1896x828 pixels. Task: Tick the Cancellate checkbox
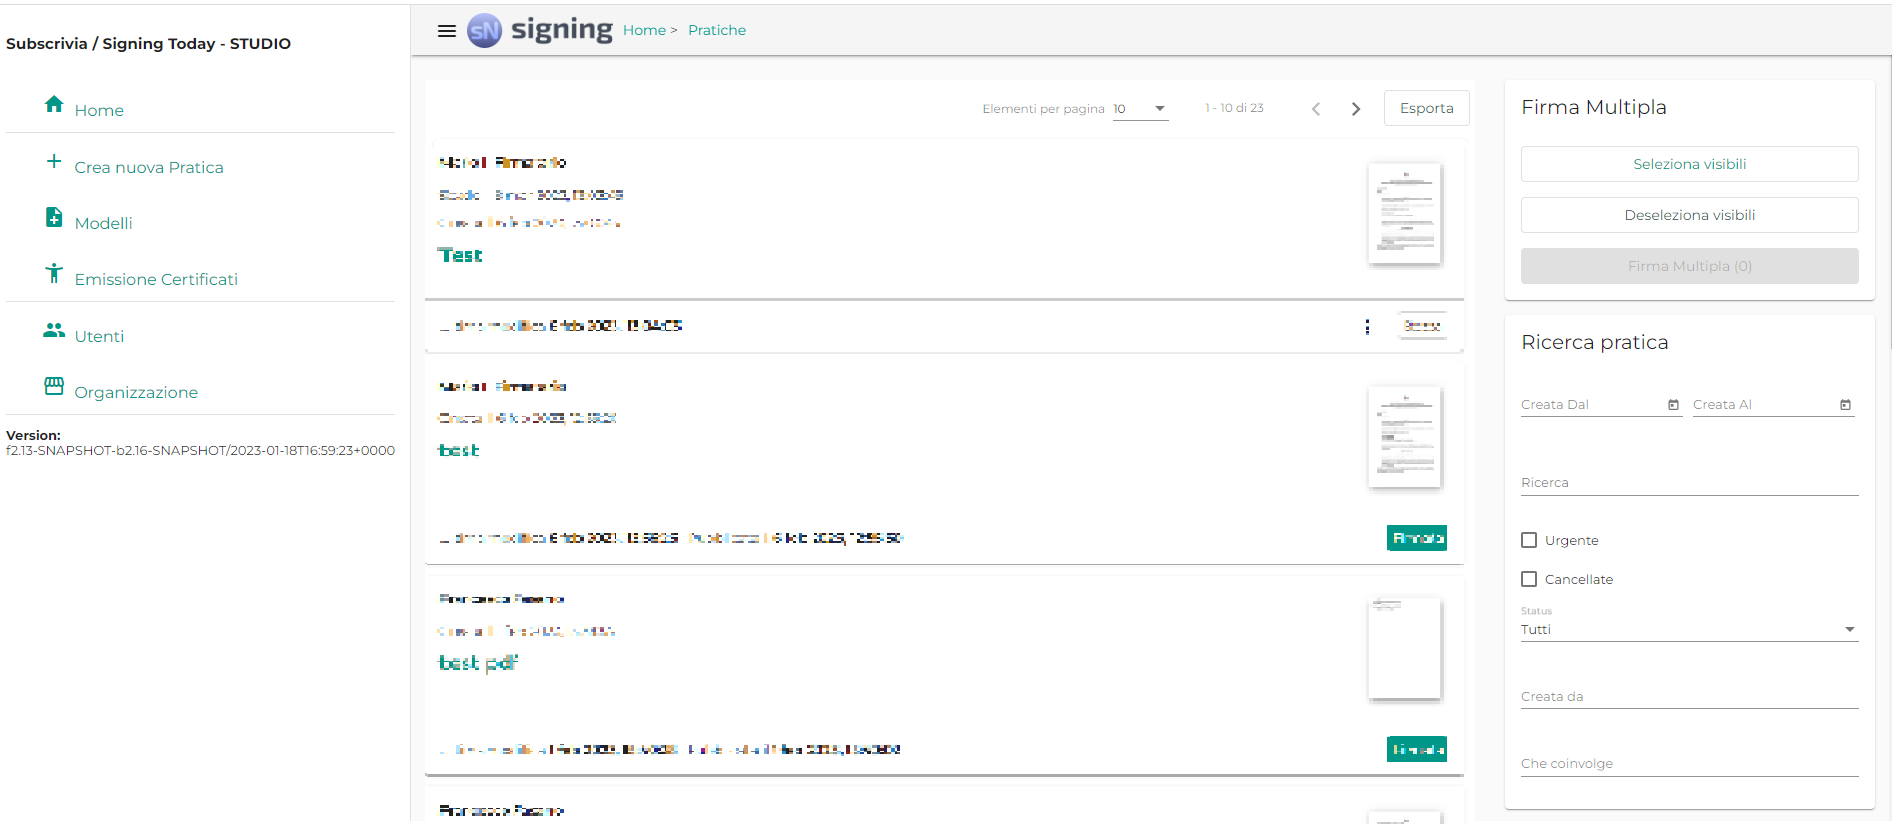click(x=1529, y=580)
